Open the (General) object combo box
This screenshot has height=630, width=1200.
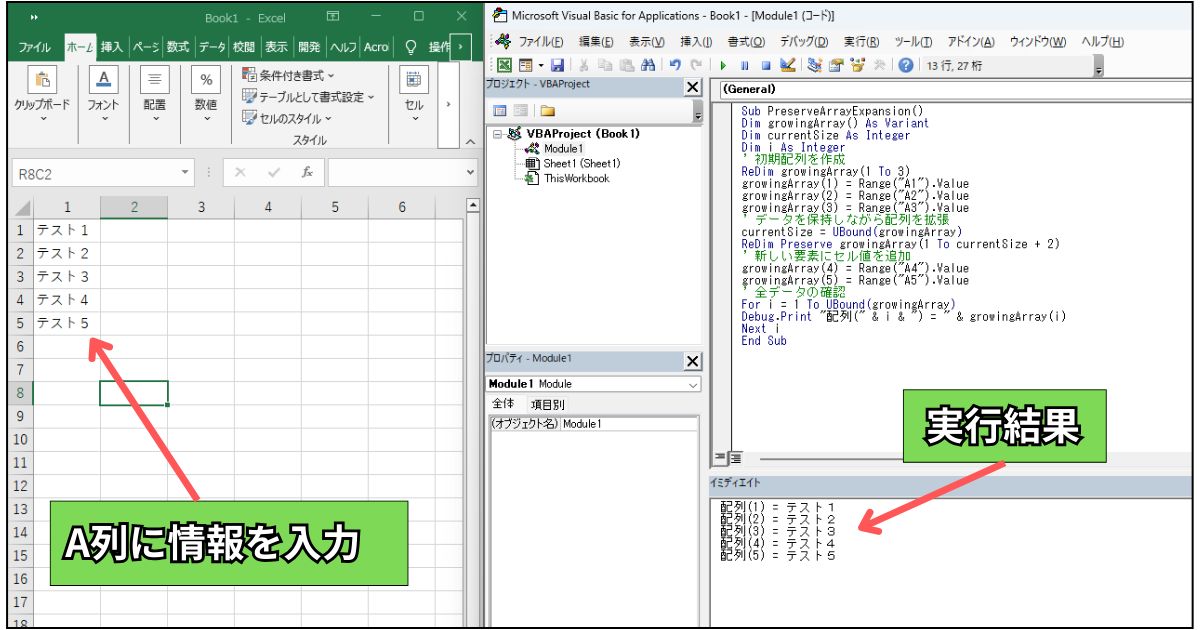[955, 89]
